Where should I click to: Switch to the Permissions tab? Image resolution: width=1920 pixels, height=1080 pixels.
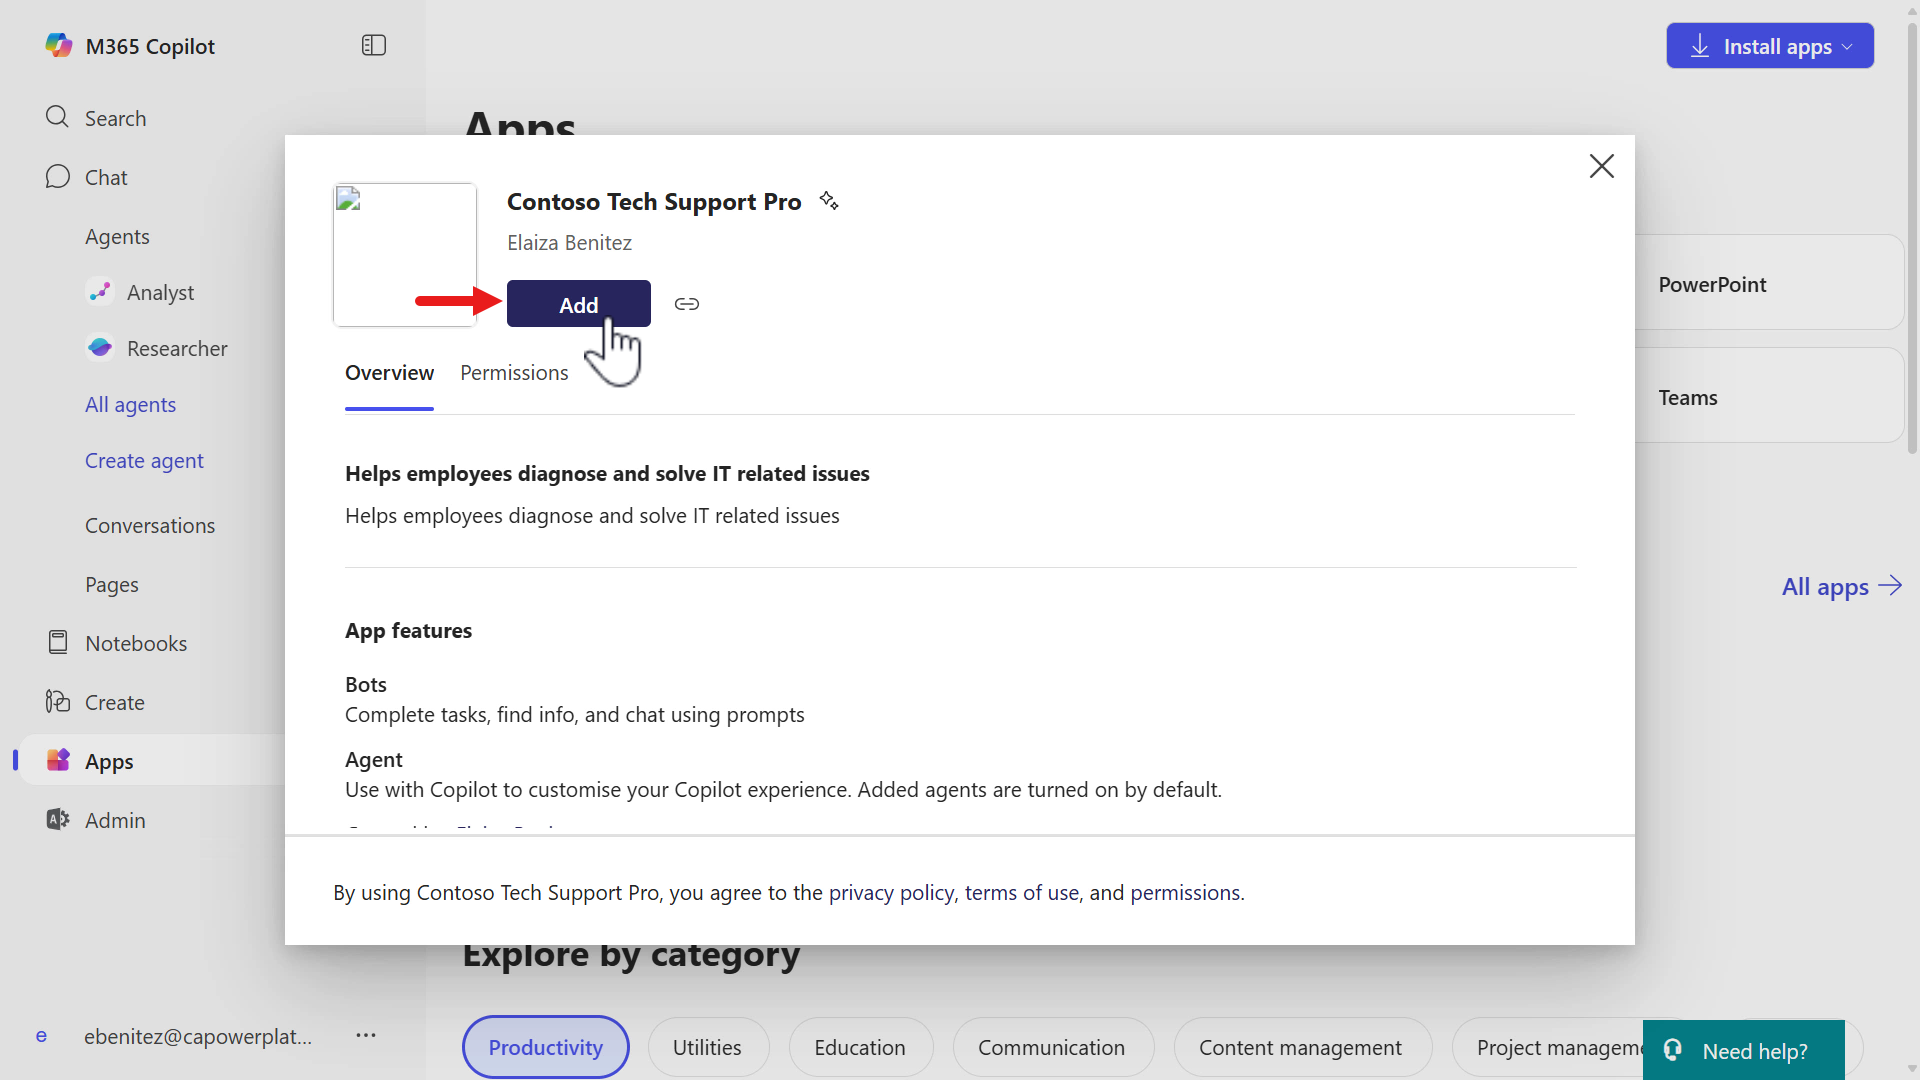[513, 371]
